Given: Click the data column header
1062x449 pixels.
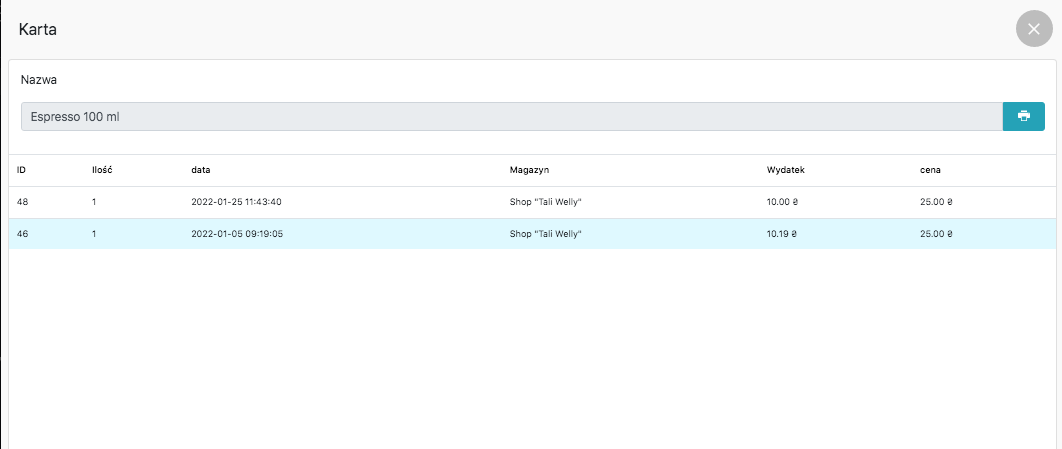Looking at the screenshot, I should (201, 170).
